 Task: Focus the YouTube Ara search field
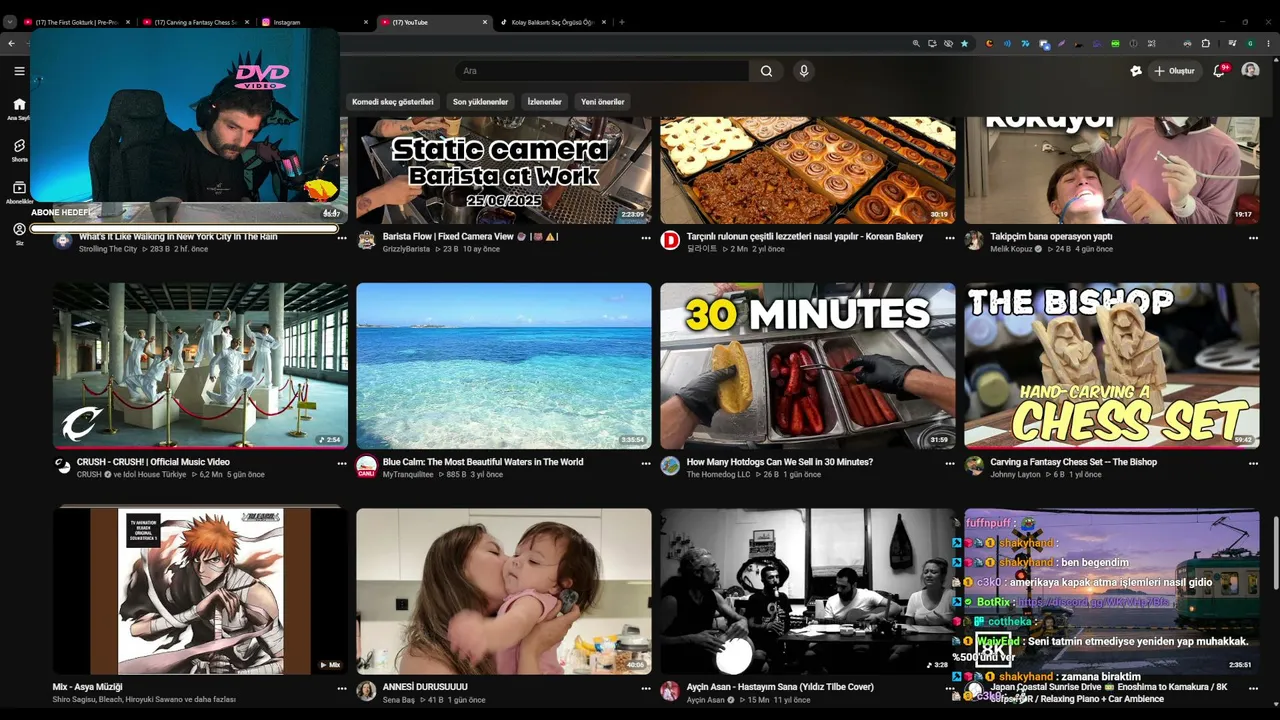click(603, 71)
